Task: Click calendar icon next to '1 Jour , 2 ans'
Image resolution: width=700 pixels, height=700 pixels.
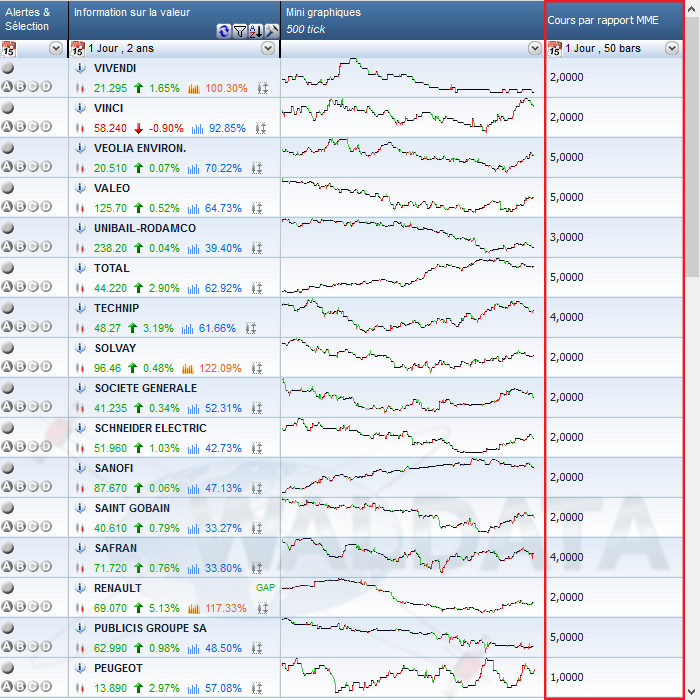Action: click(78, 49)
